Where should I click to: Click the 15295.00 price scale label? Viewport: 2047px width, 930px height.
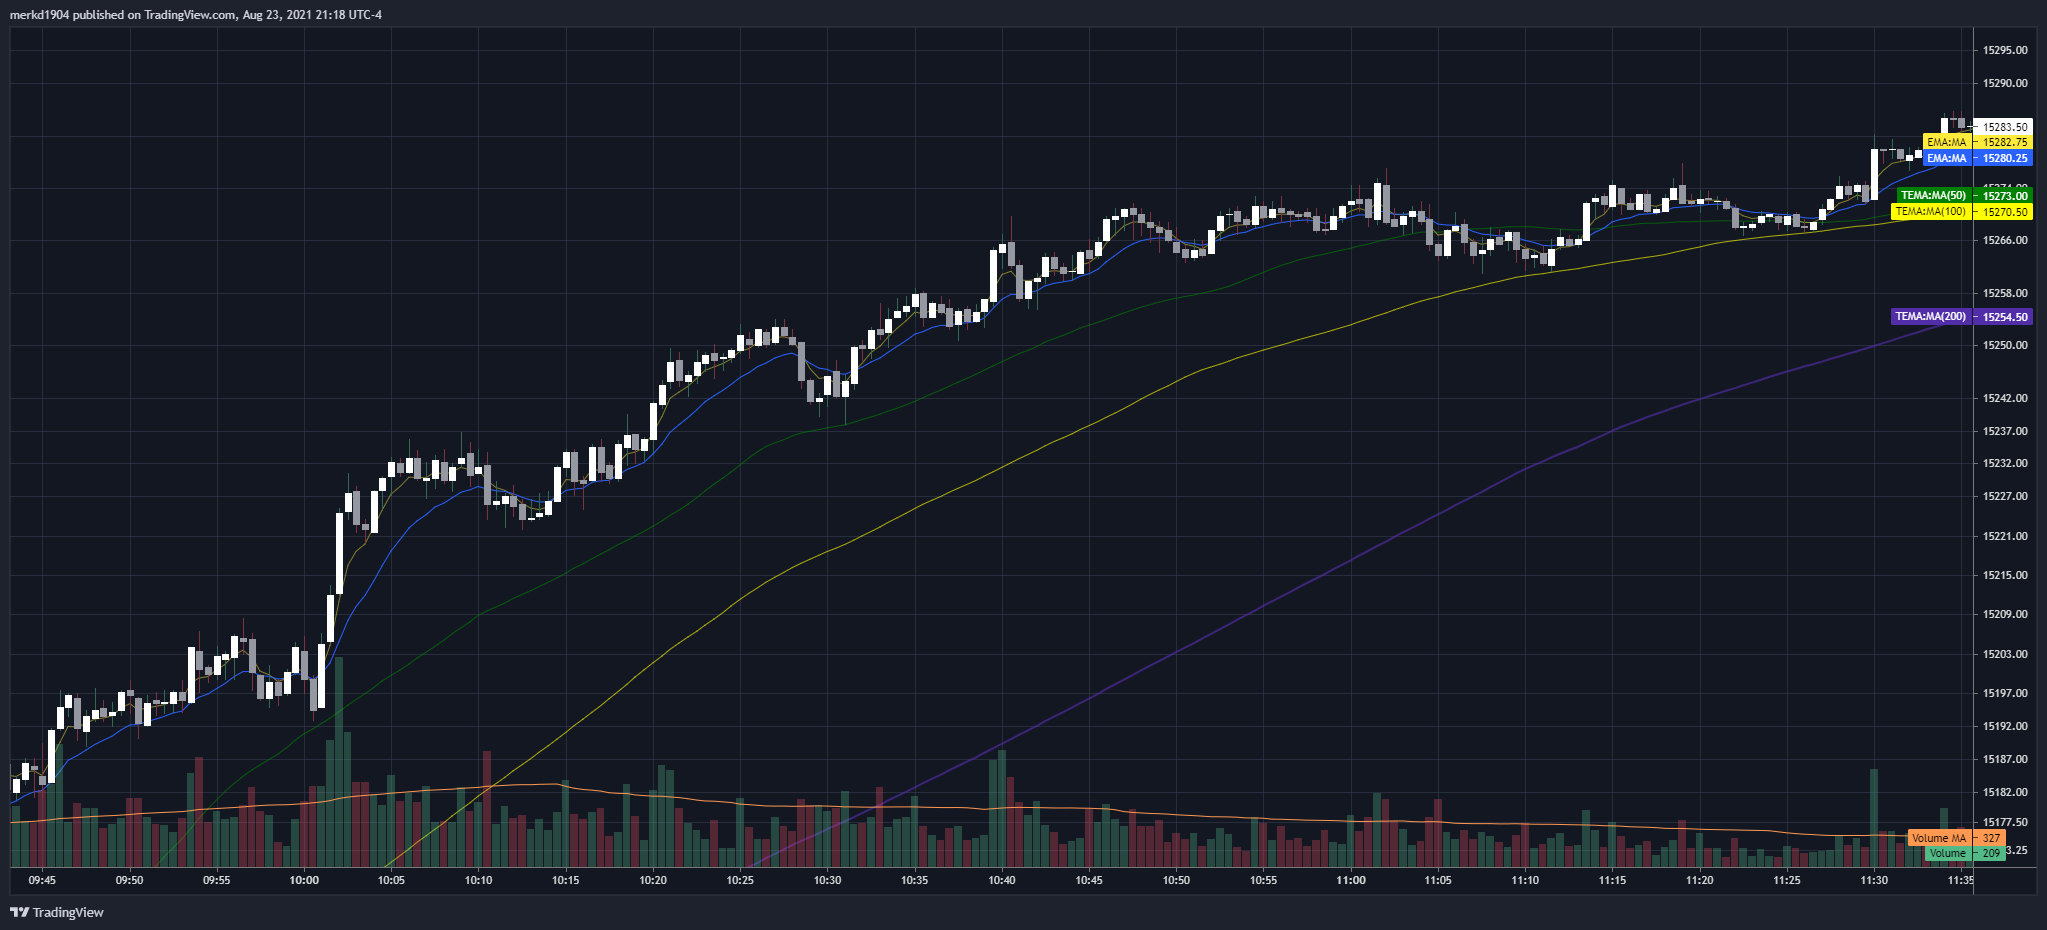pos(2005,50)
